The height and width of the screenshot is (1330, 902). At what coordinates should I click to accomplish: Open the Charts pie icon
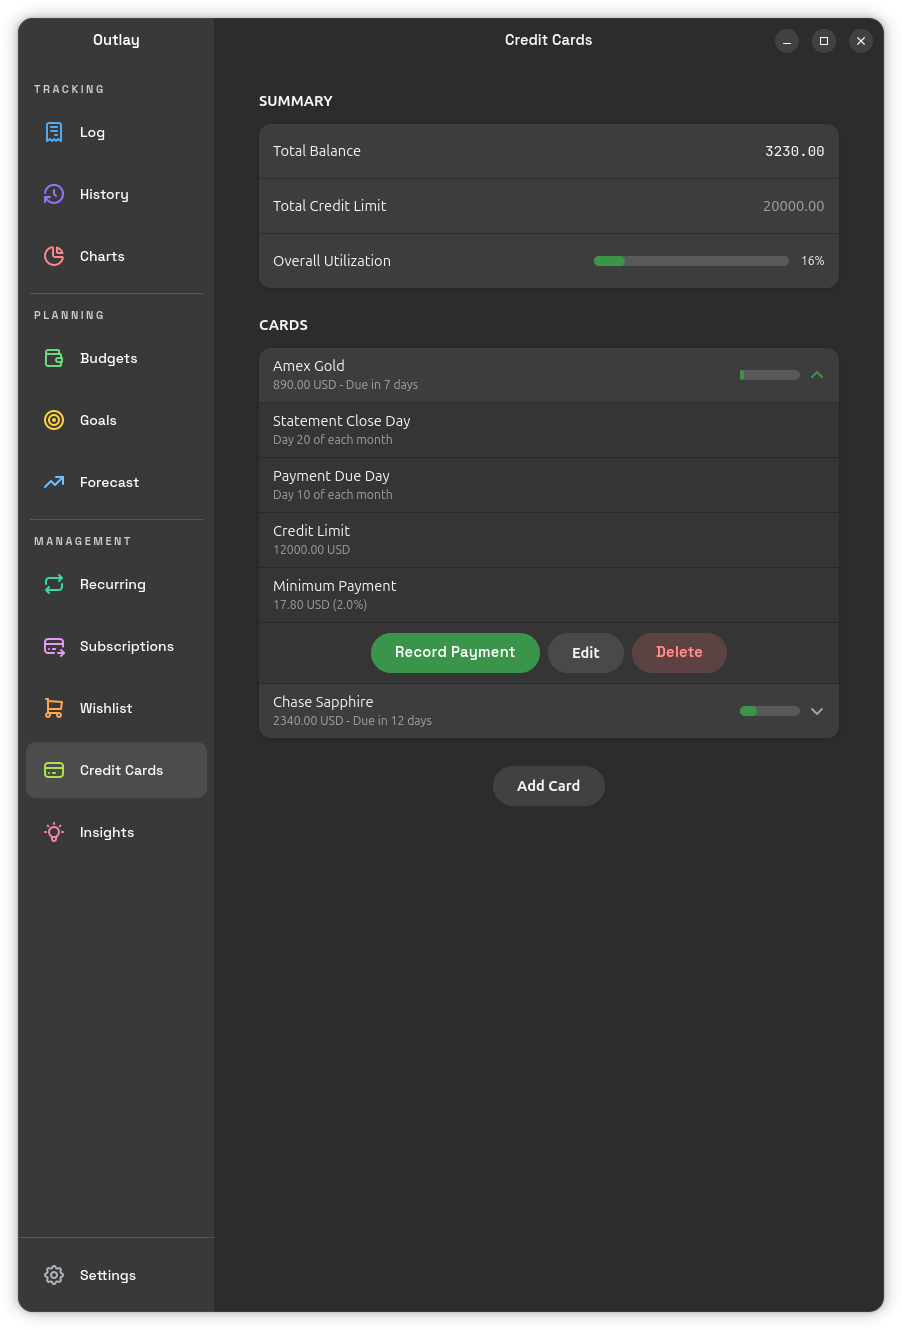tap(54, 256)
